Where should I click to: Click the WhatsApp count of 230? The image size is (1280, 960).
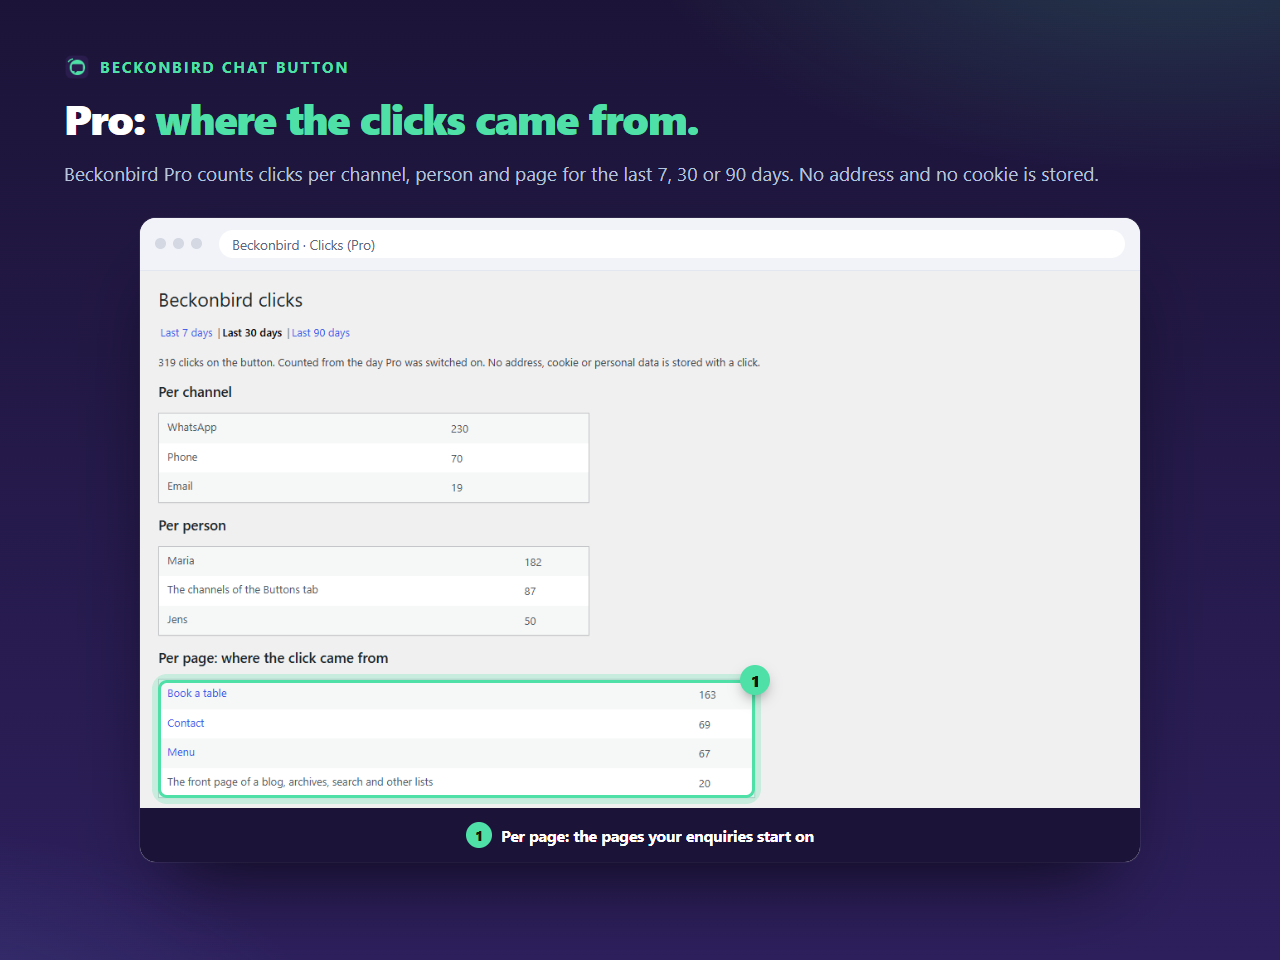tap(460, 429)
